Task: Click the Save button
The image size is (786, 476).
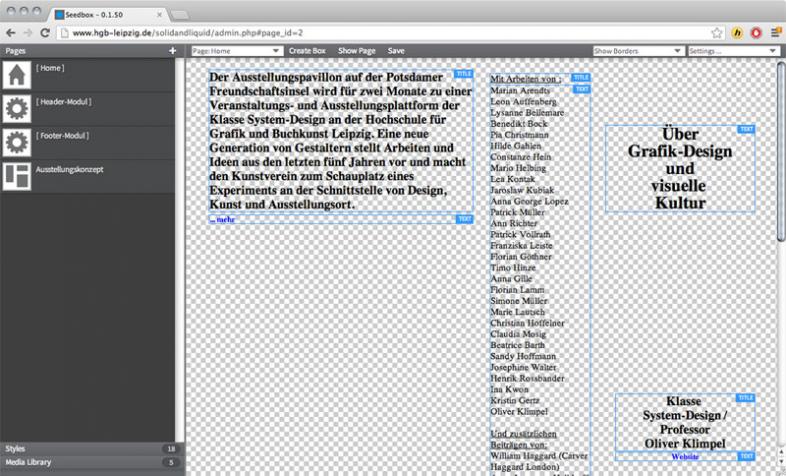Action: (x=396, y=50)
